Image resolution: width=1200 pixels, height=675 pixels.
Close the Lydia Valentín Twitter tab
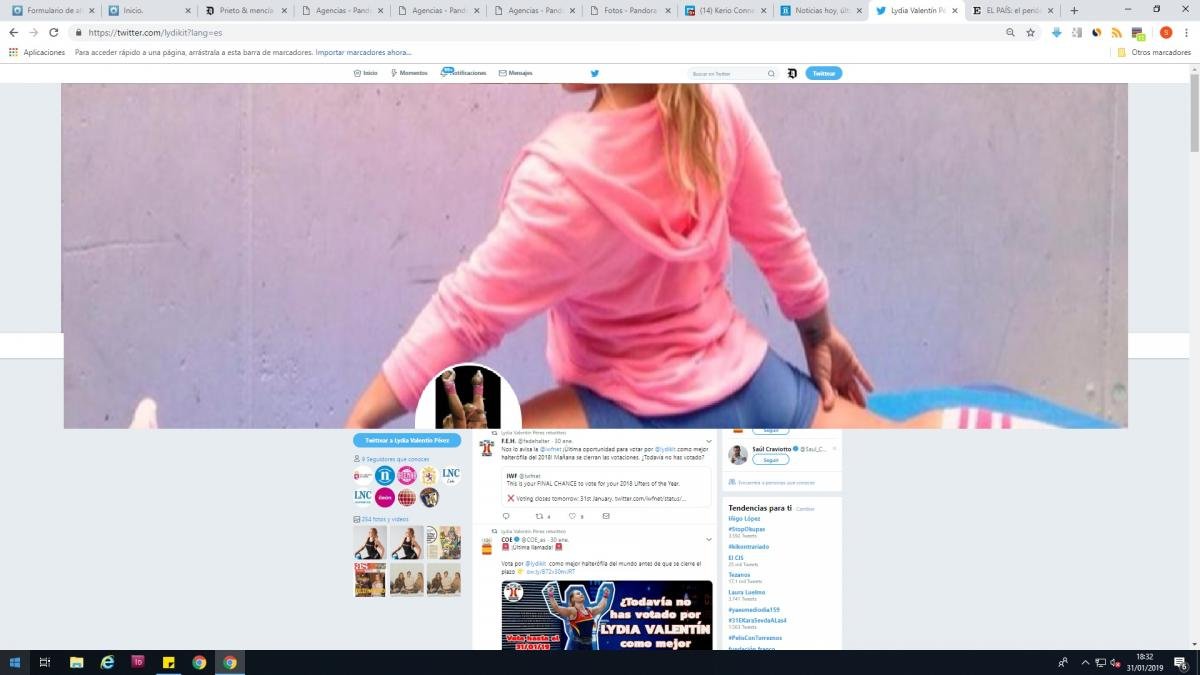point(955,10)
